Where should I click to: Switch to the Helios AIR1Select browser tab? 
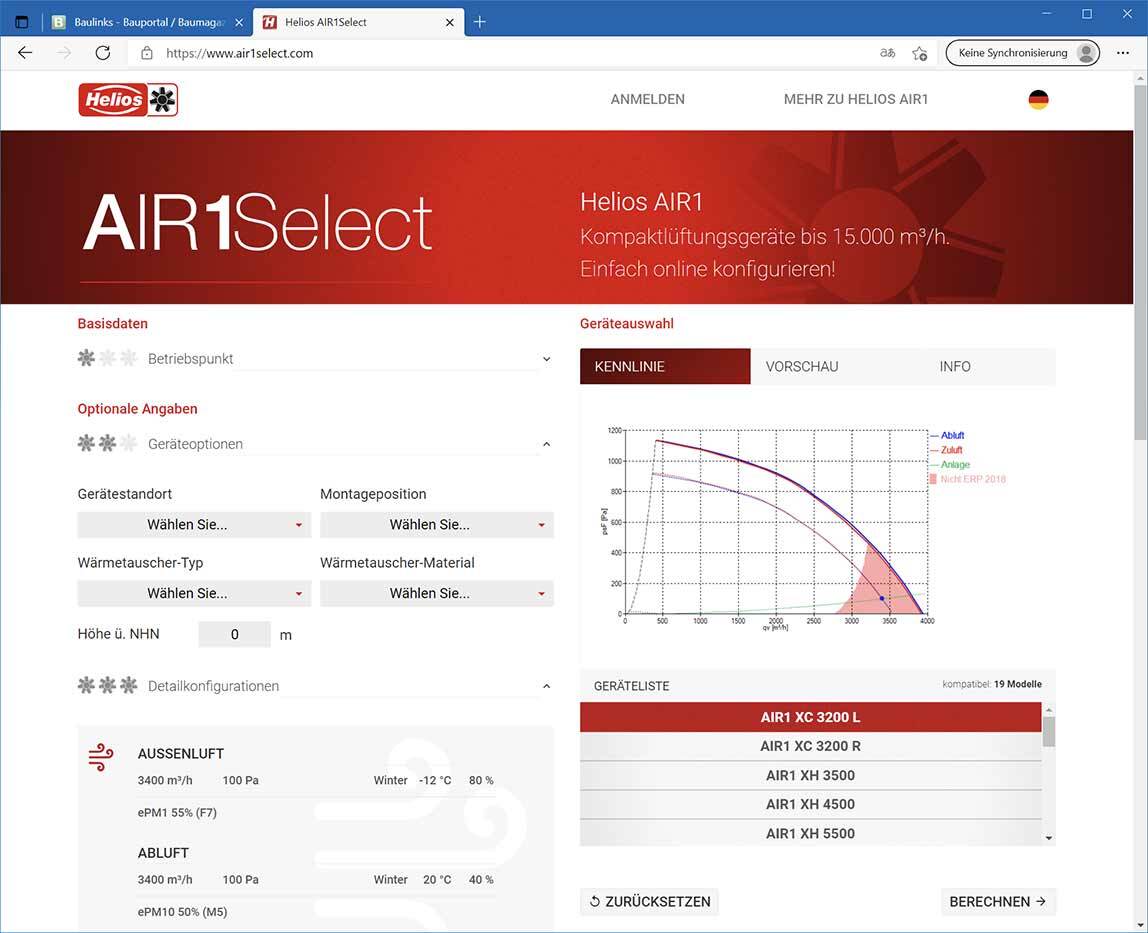click(x=358, y=23)
